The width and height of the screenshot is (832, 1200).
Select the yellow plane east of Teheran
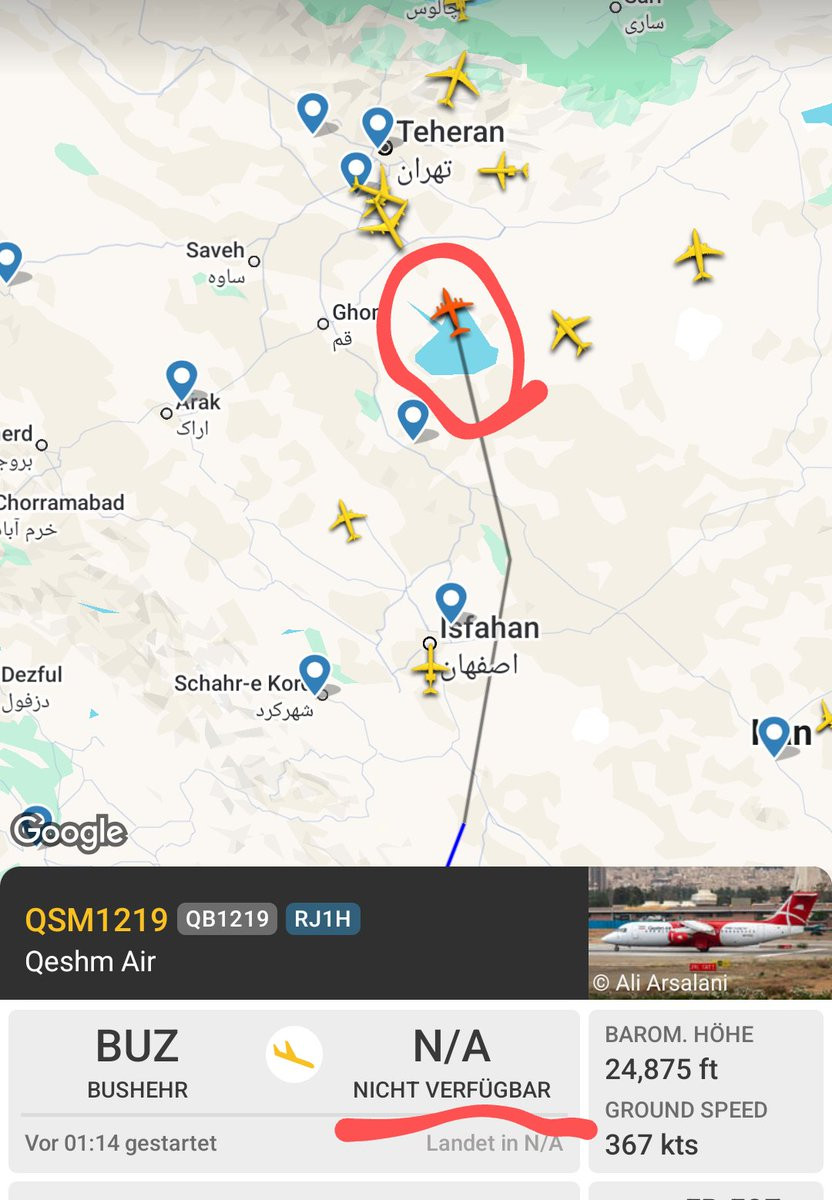pyautogui.click(x=503, y=171)
